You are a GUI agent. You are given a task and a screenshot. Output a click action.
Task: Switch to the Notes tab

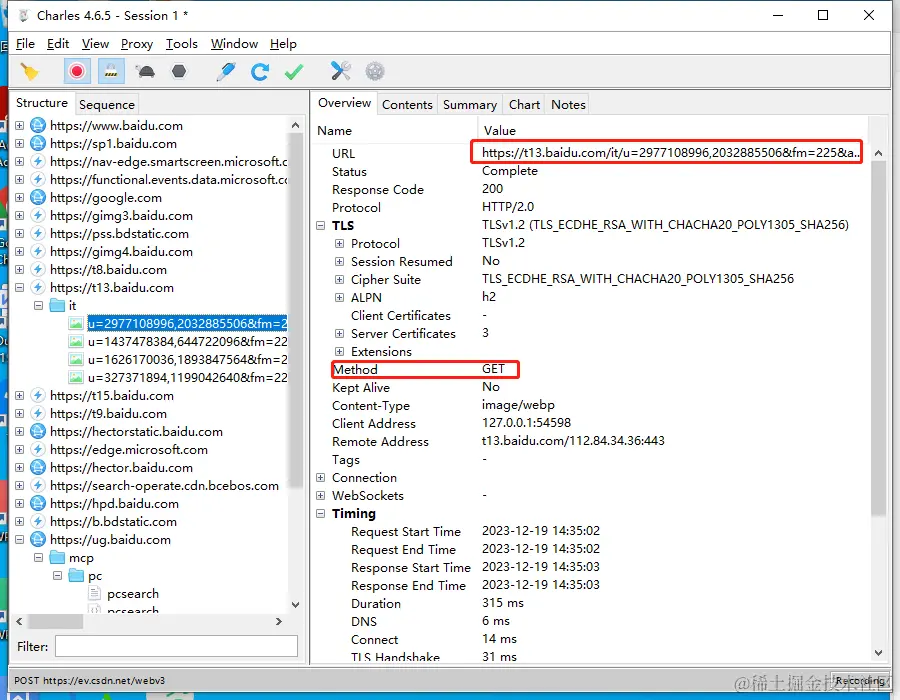(568, 104)
